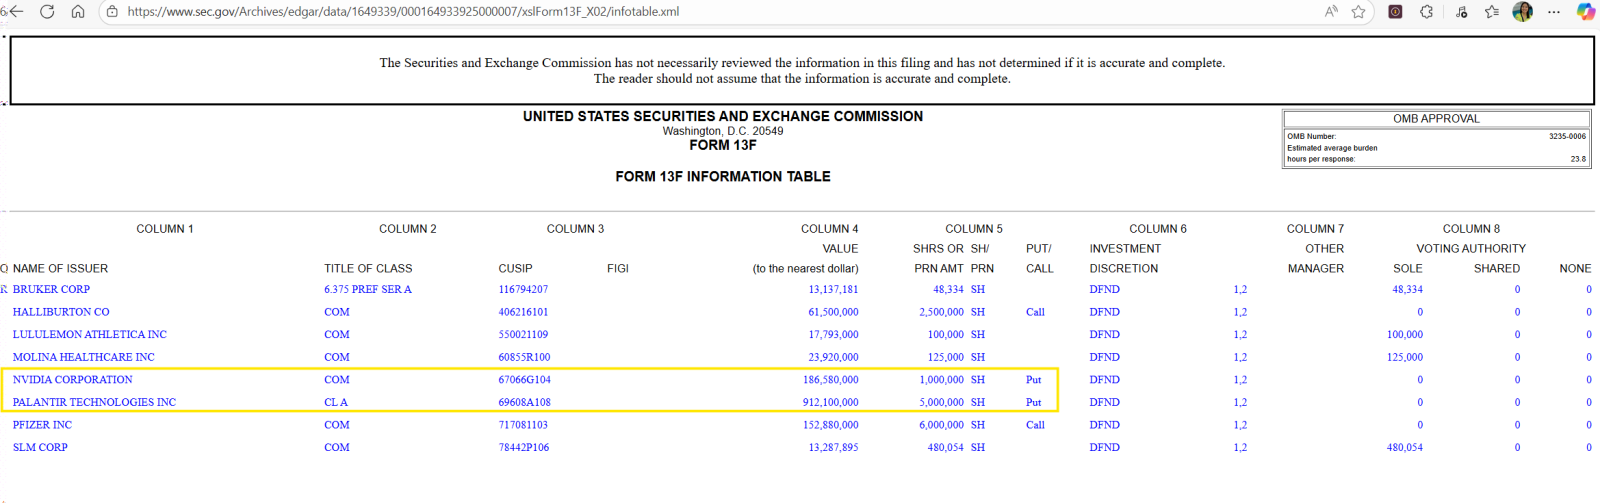This screenshot has height=503, width=1600.
Task: Add page to favorites star icon
Action: click(1358, 12)
